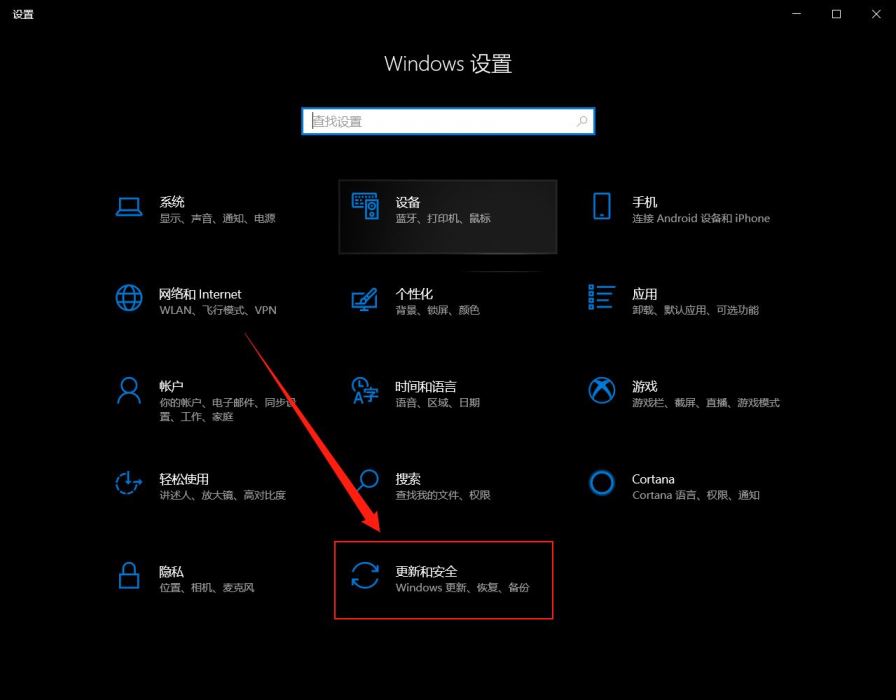The image size is (896, 700).
Task: Open the Cortana title
Action: 653,479
